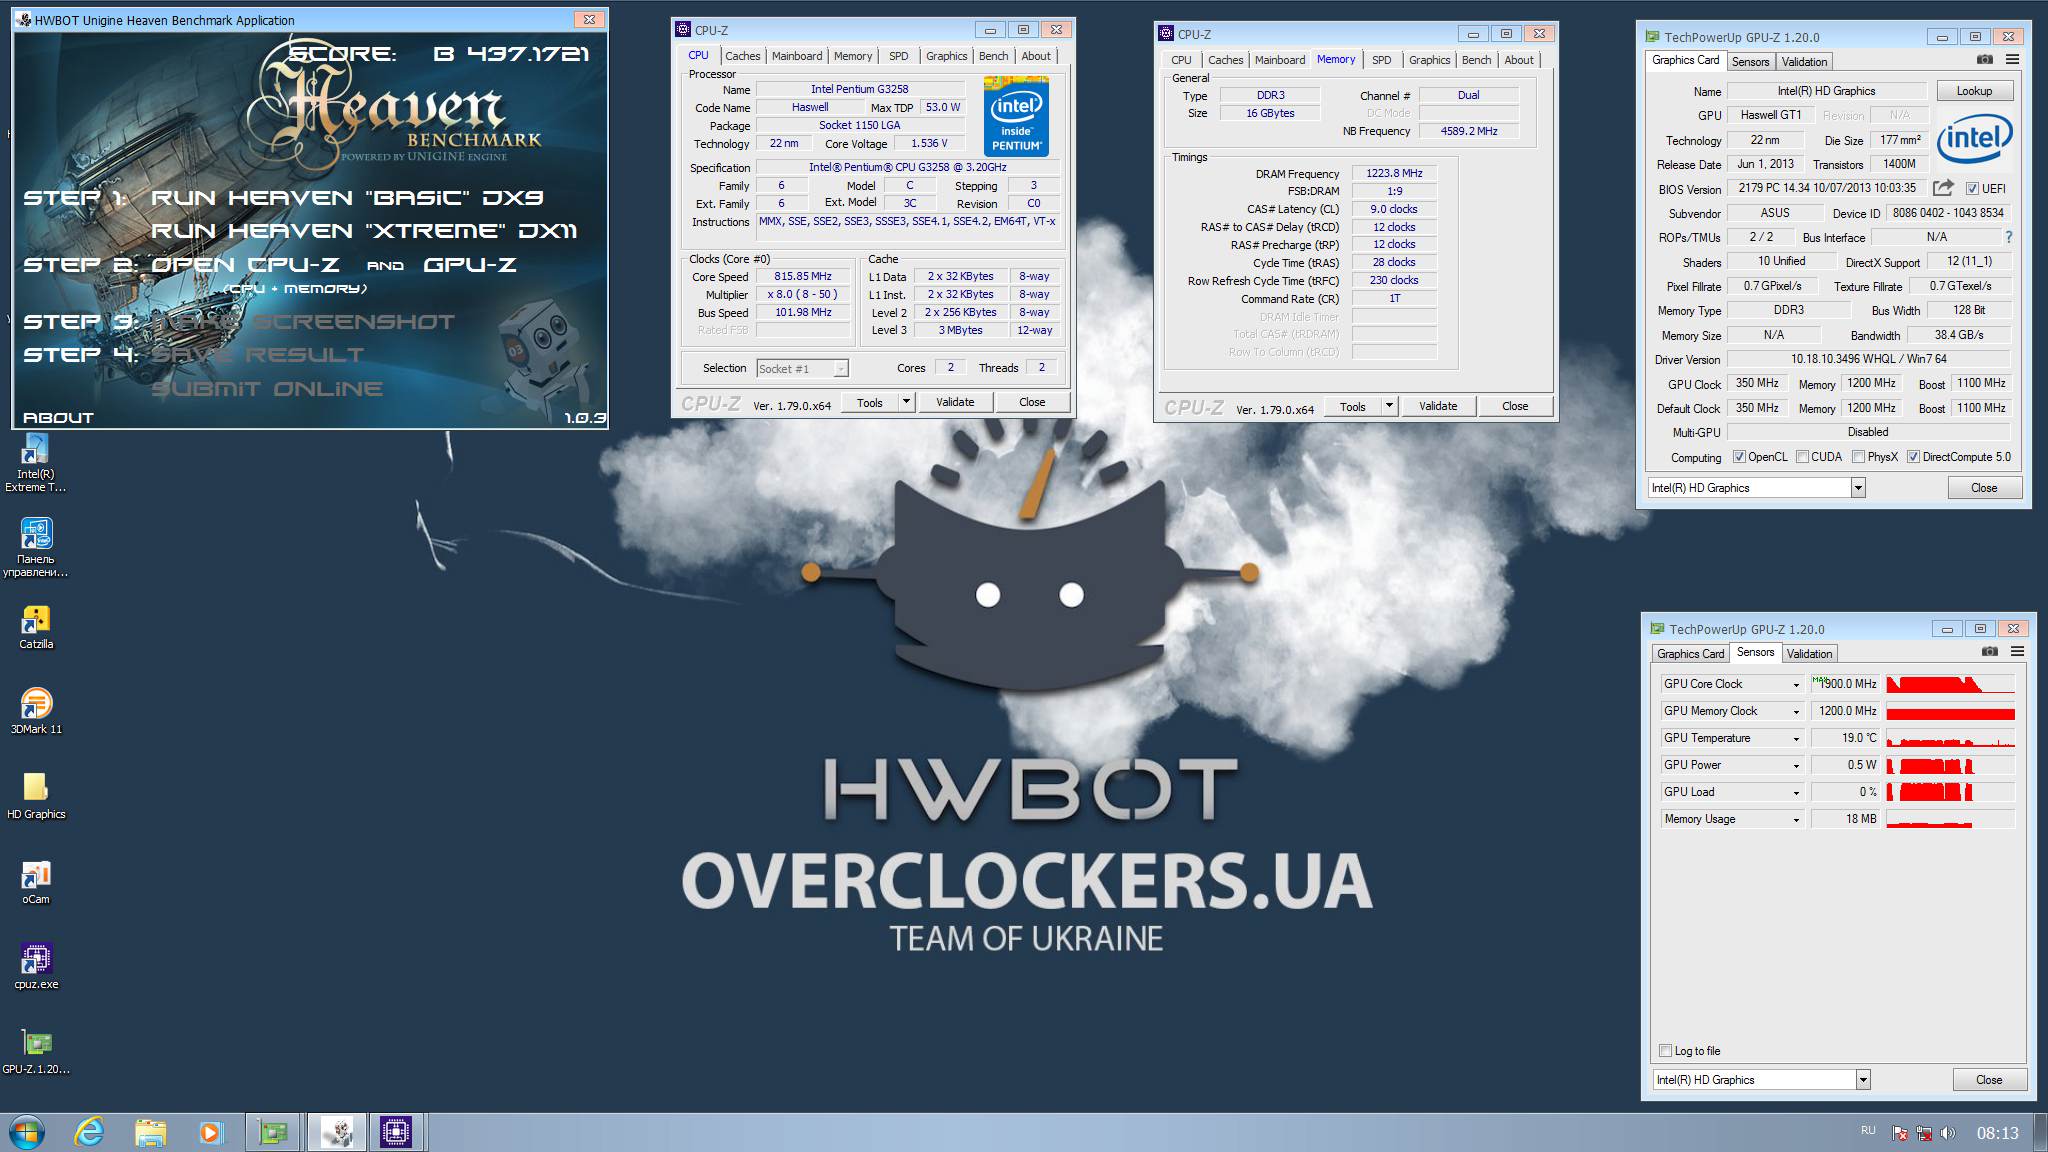
Task: Switch to CPU-Z taskbar button
Action: point(396,1132)
